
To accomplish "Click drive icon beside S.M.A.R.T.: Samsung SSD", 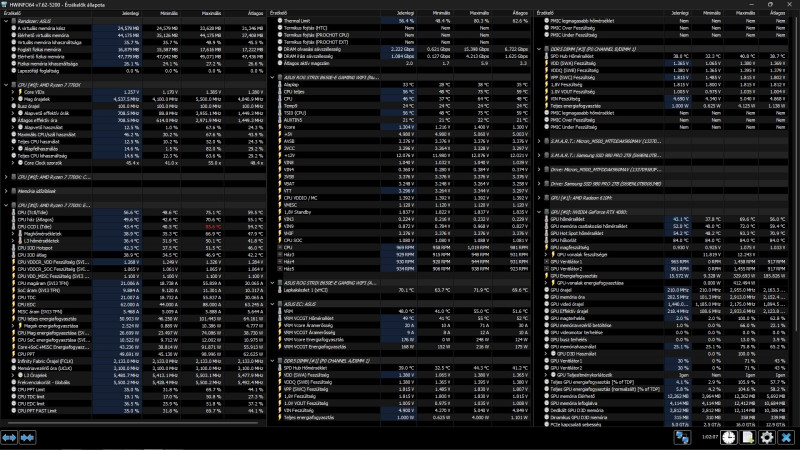I will pyautogui.click(x=546, y=155).
